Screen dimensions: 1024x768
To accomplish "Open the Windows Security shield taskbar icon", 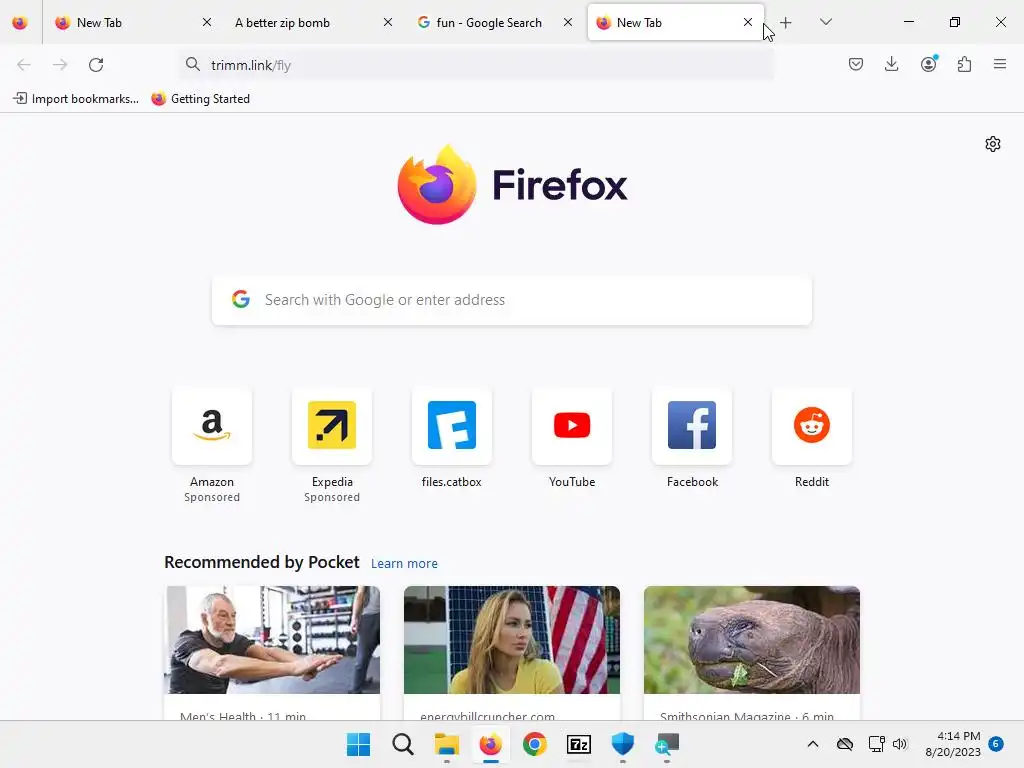I will click(x=622, y=744).
